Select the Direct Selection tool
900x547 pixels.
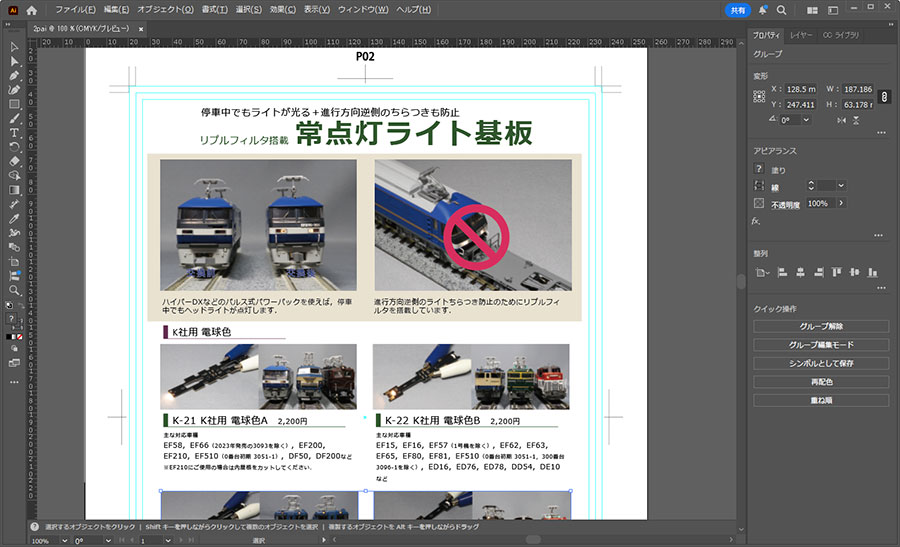click(x=14, y=61)
